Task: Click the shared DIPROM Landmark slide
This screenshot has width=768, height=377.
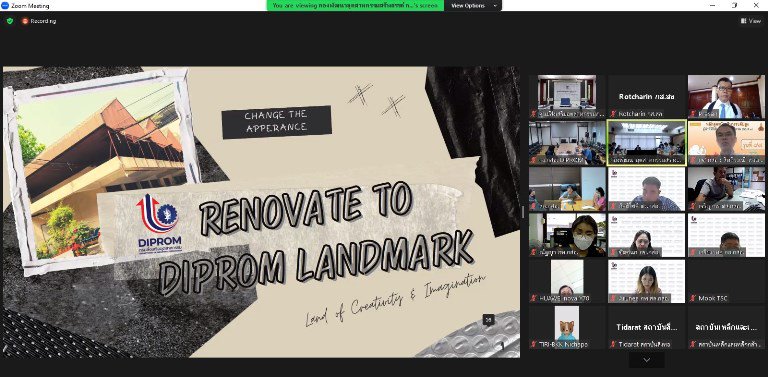Action: (x=262, y=212)
